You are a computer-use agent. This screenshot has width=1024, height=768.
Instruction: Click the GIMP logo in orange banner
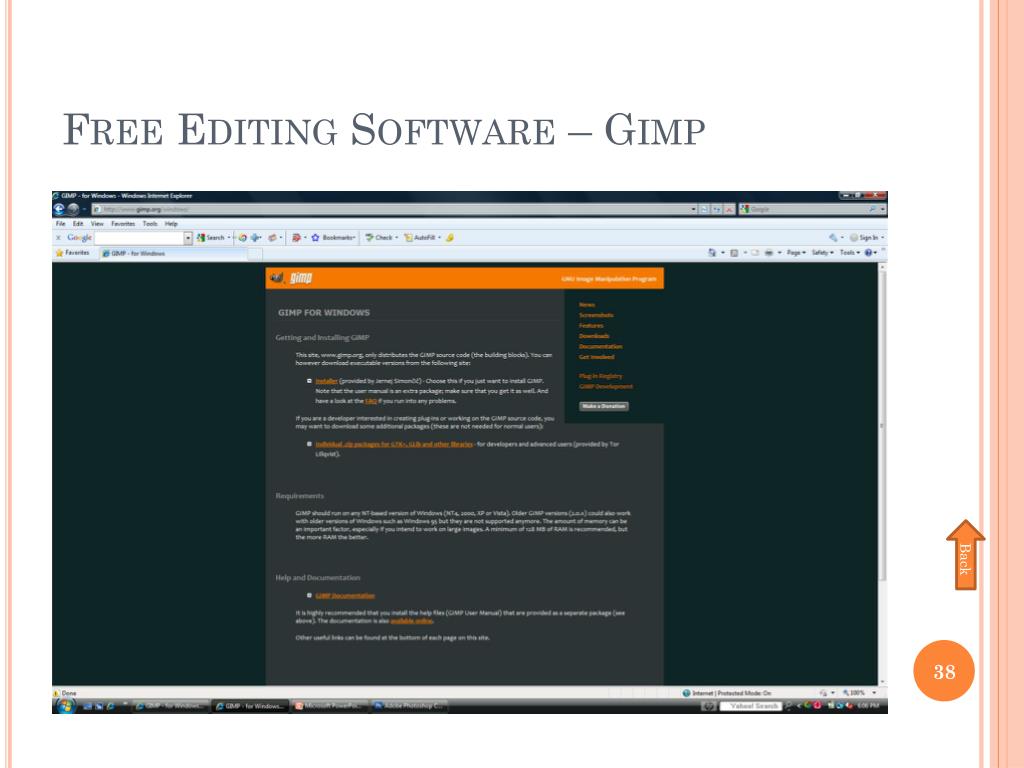[291, 278]
